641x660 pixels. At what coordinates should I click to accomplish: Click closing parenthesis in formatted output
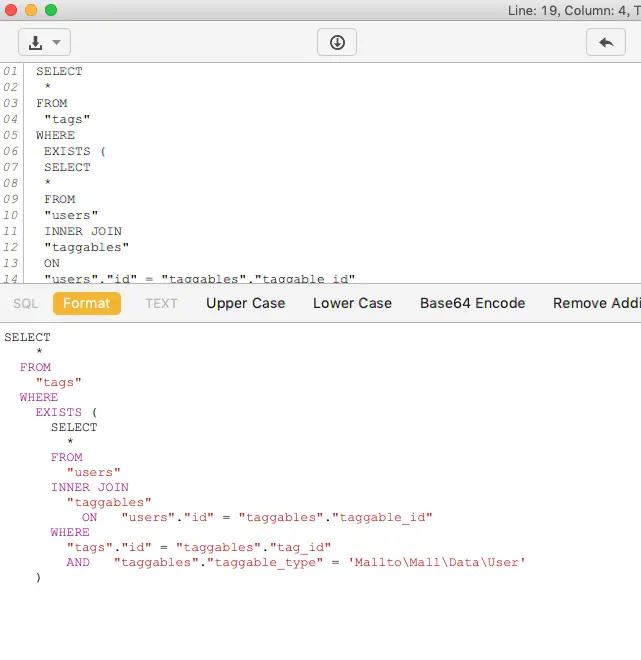click(x=38, y=578)
